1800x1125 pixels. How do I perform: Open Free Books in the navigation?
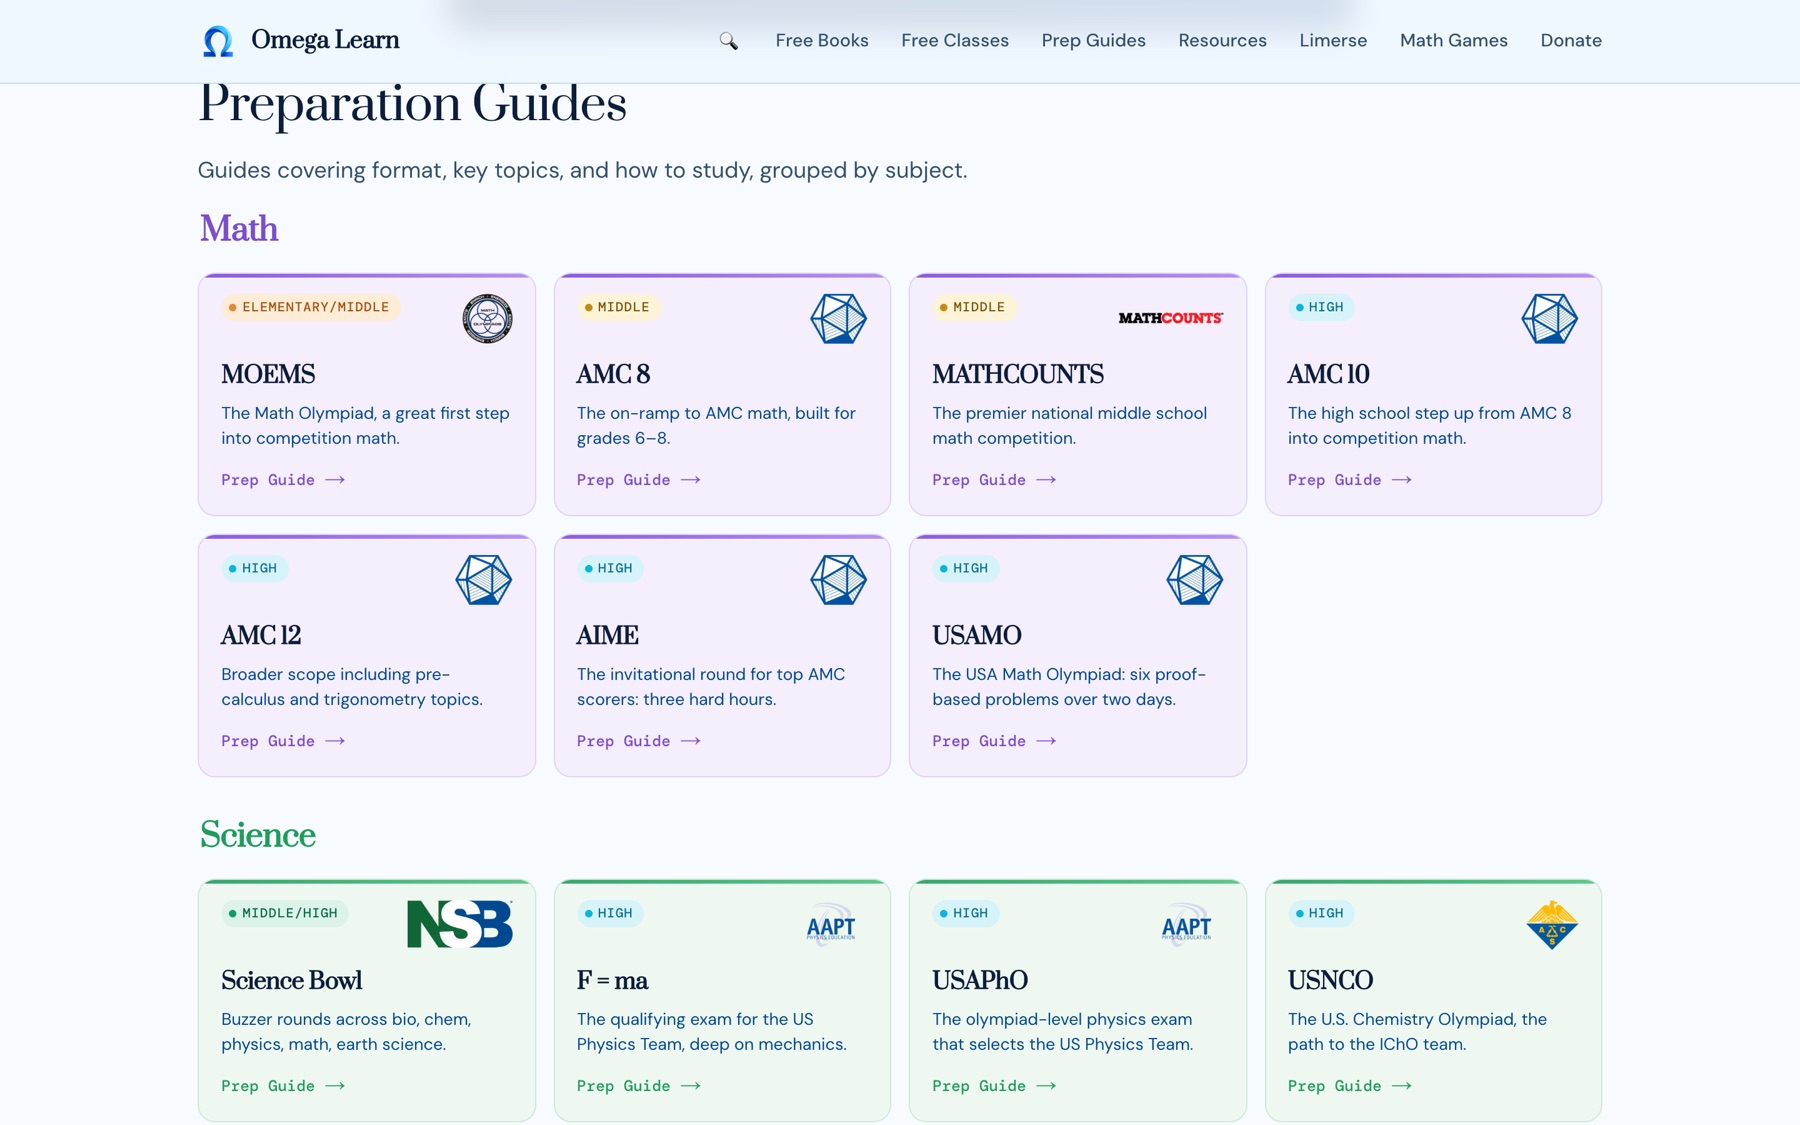[x=822, y=41]
